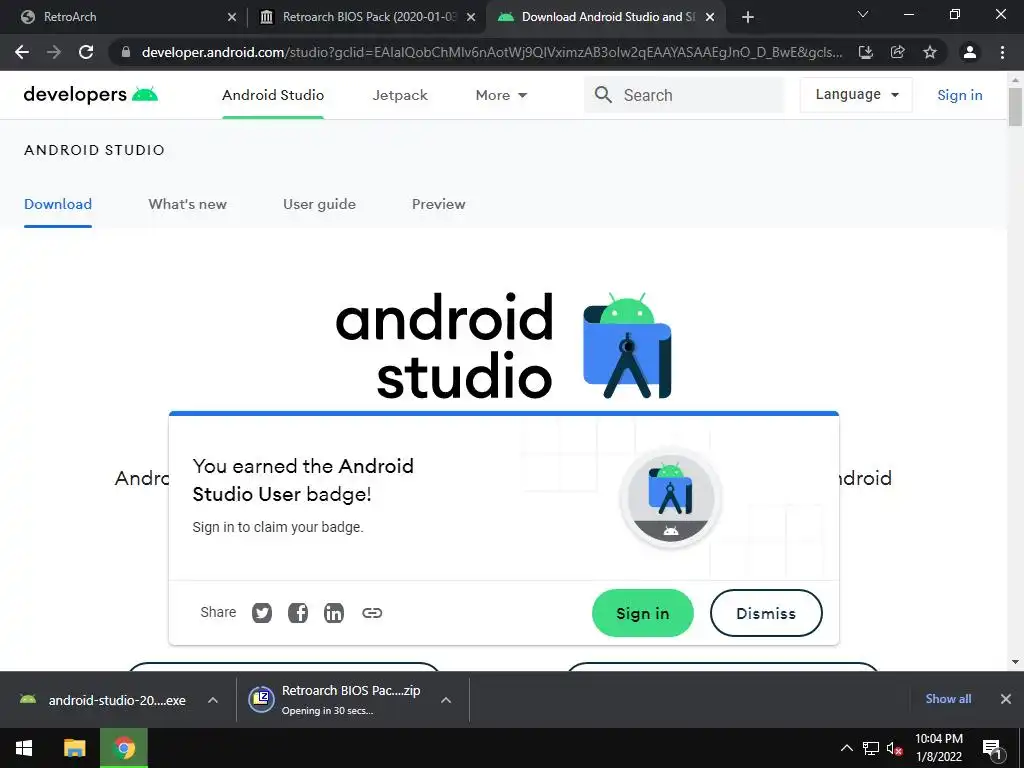Dismiss the badge popup
The height and width of the screenshot is (768, 1024).
[x=766, y=613]
